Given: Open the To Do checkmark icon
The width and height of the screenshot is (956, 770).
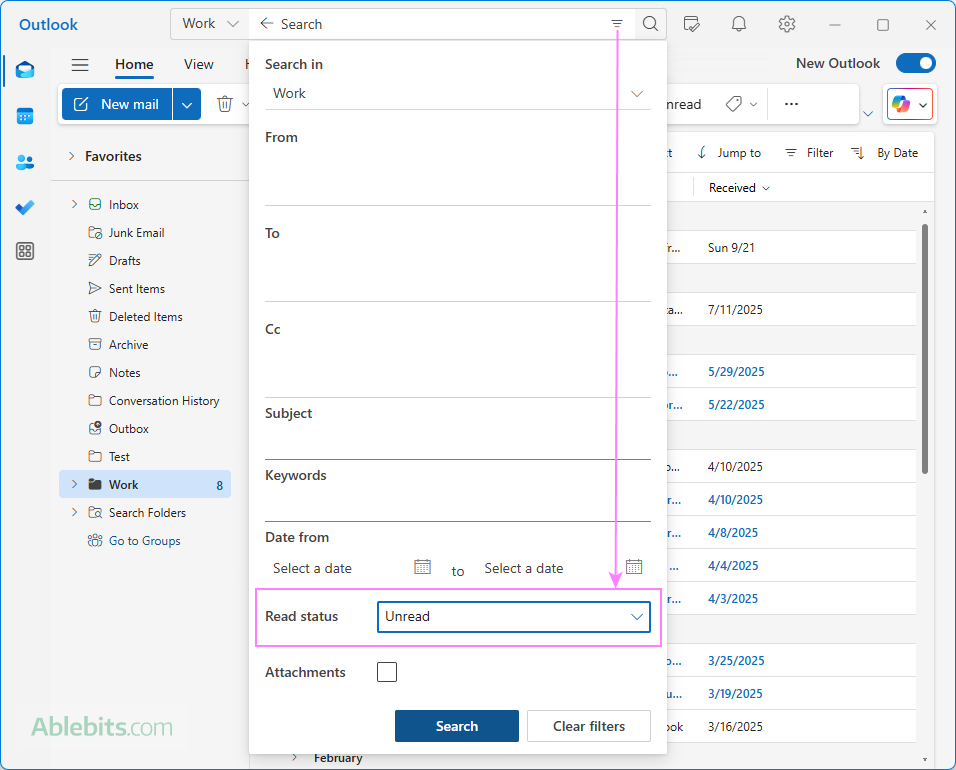Looking at the screenshot, I should tap(25, 207).
